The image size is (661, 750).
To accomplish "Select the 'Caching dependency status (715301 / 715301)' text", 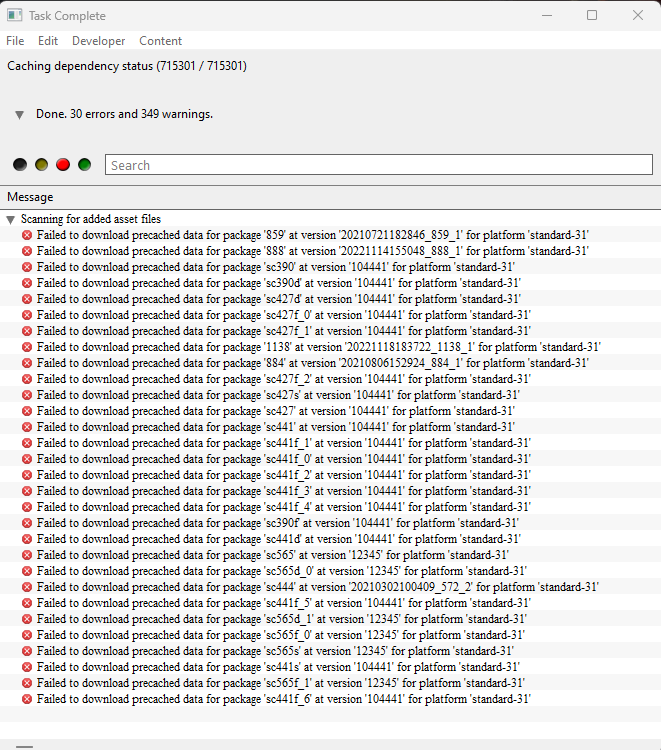I will coord(127,66).
